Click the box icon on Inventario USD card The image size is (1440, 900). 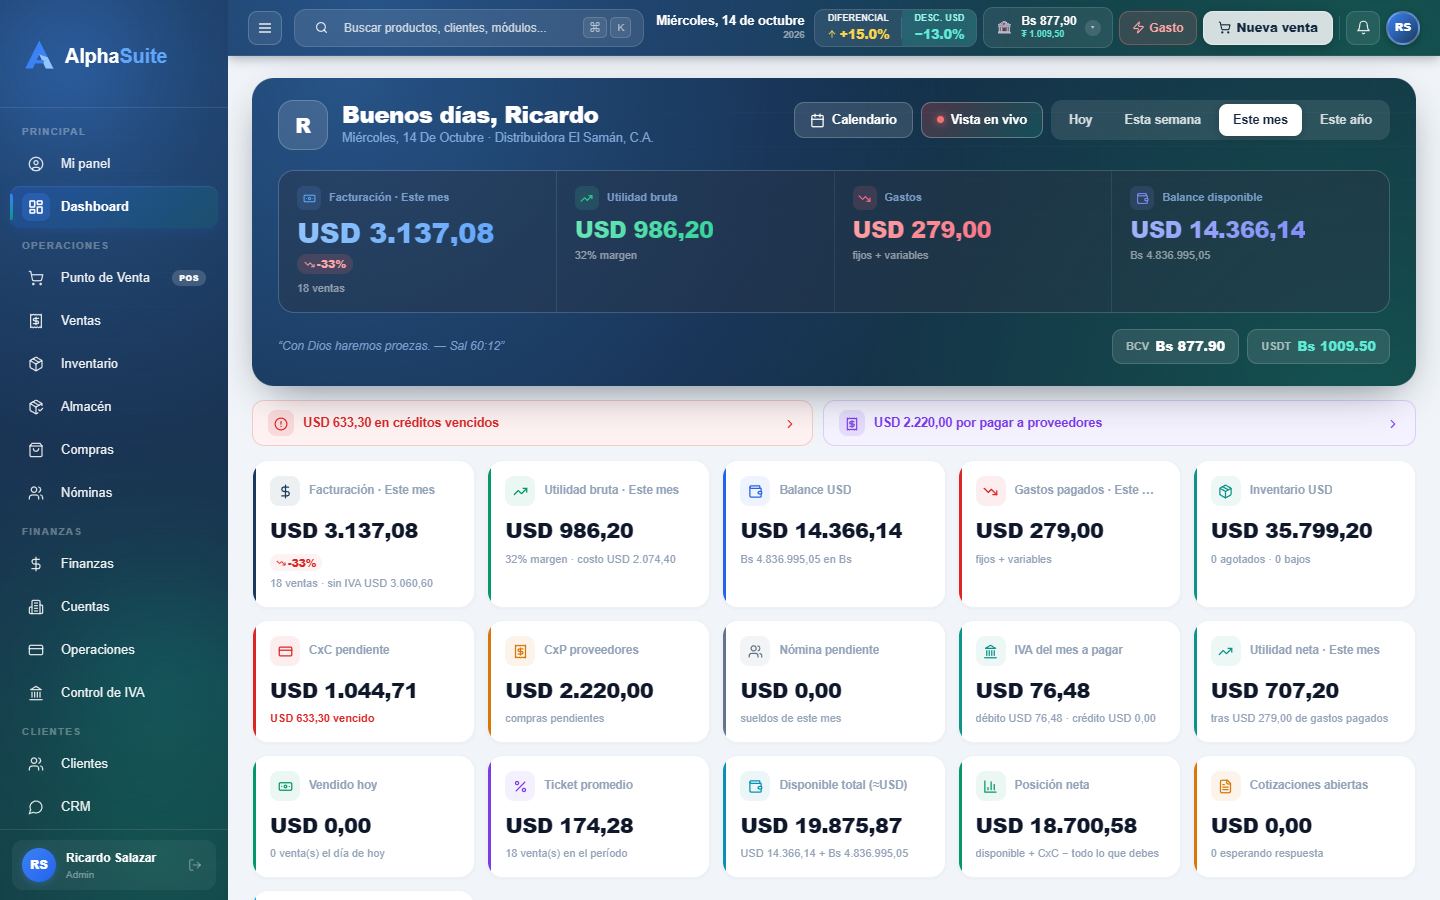1226,491
